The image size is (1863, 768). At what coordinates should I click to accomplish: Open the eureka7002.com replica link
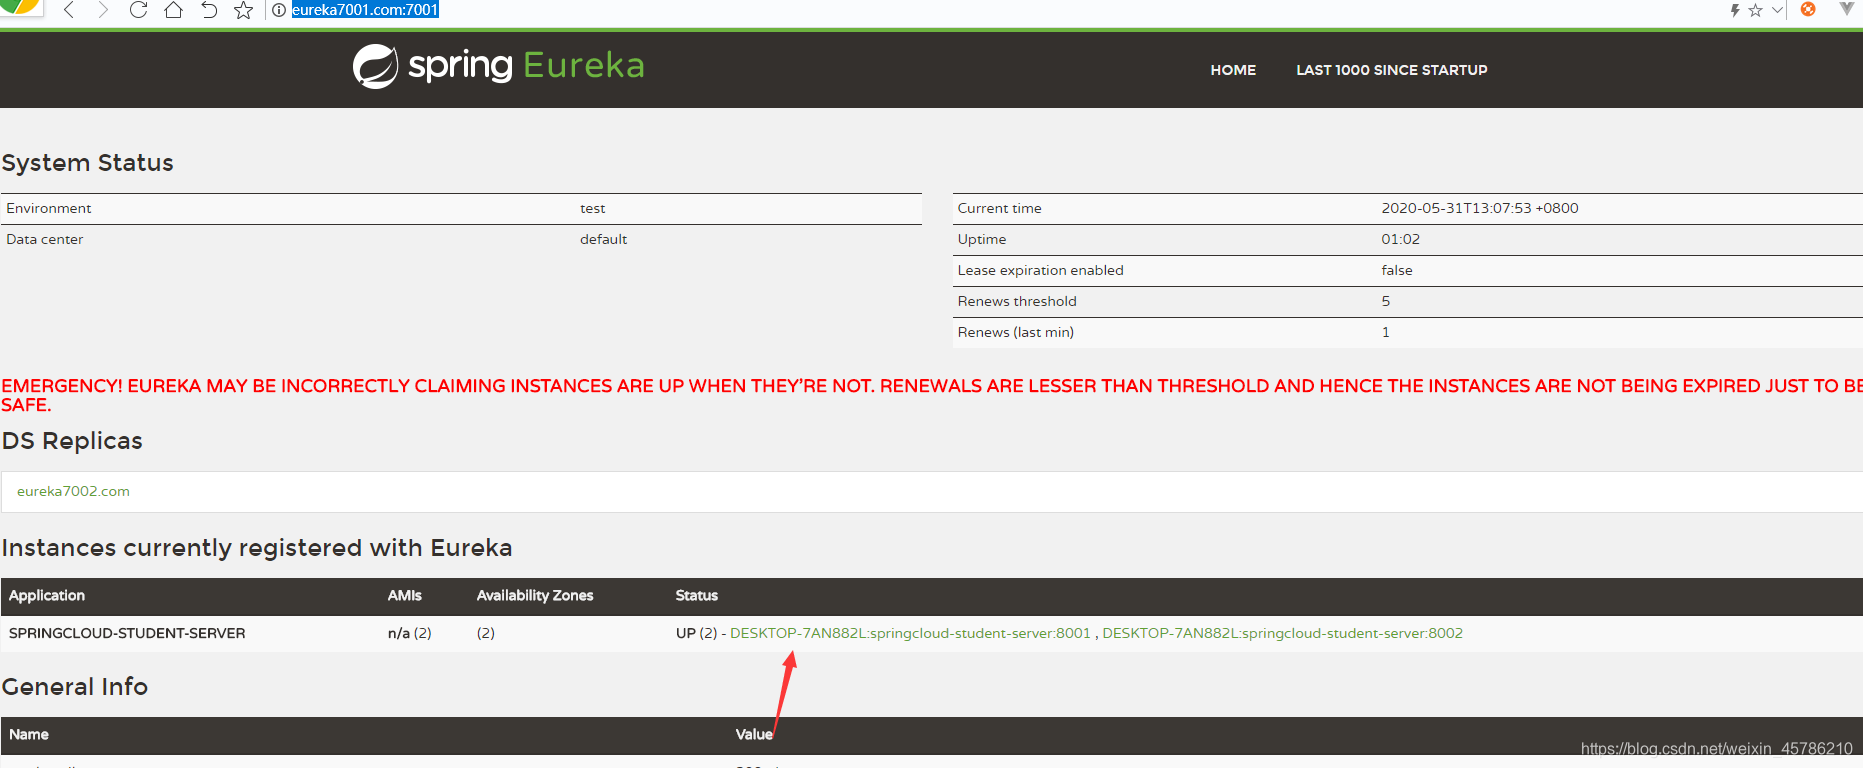coord(73,491)
